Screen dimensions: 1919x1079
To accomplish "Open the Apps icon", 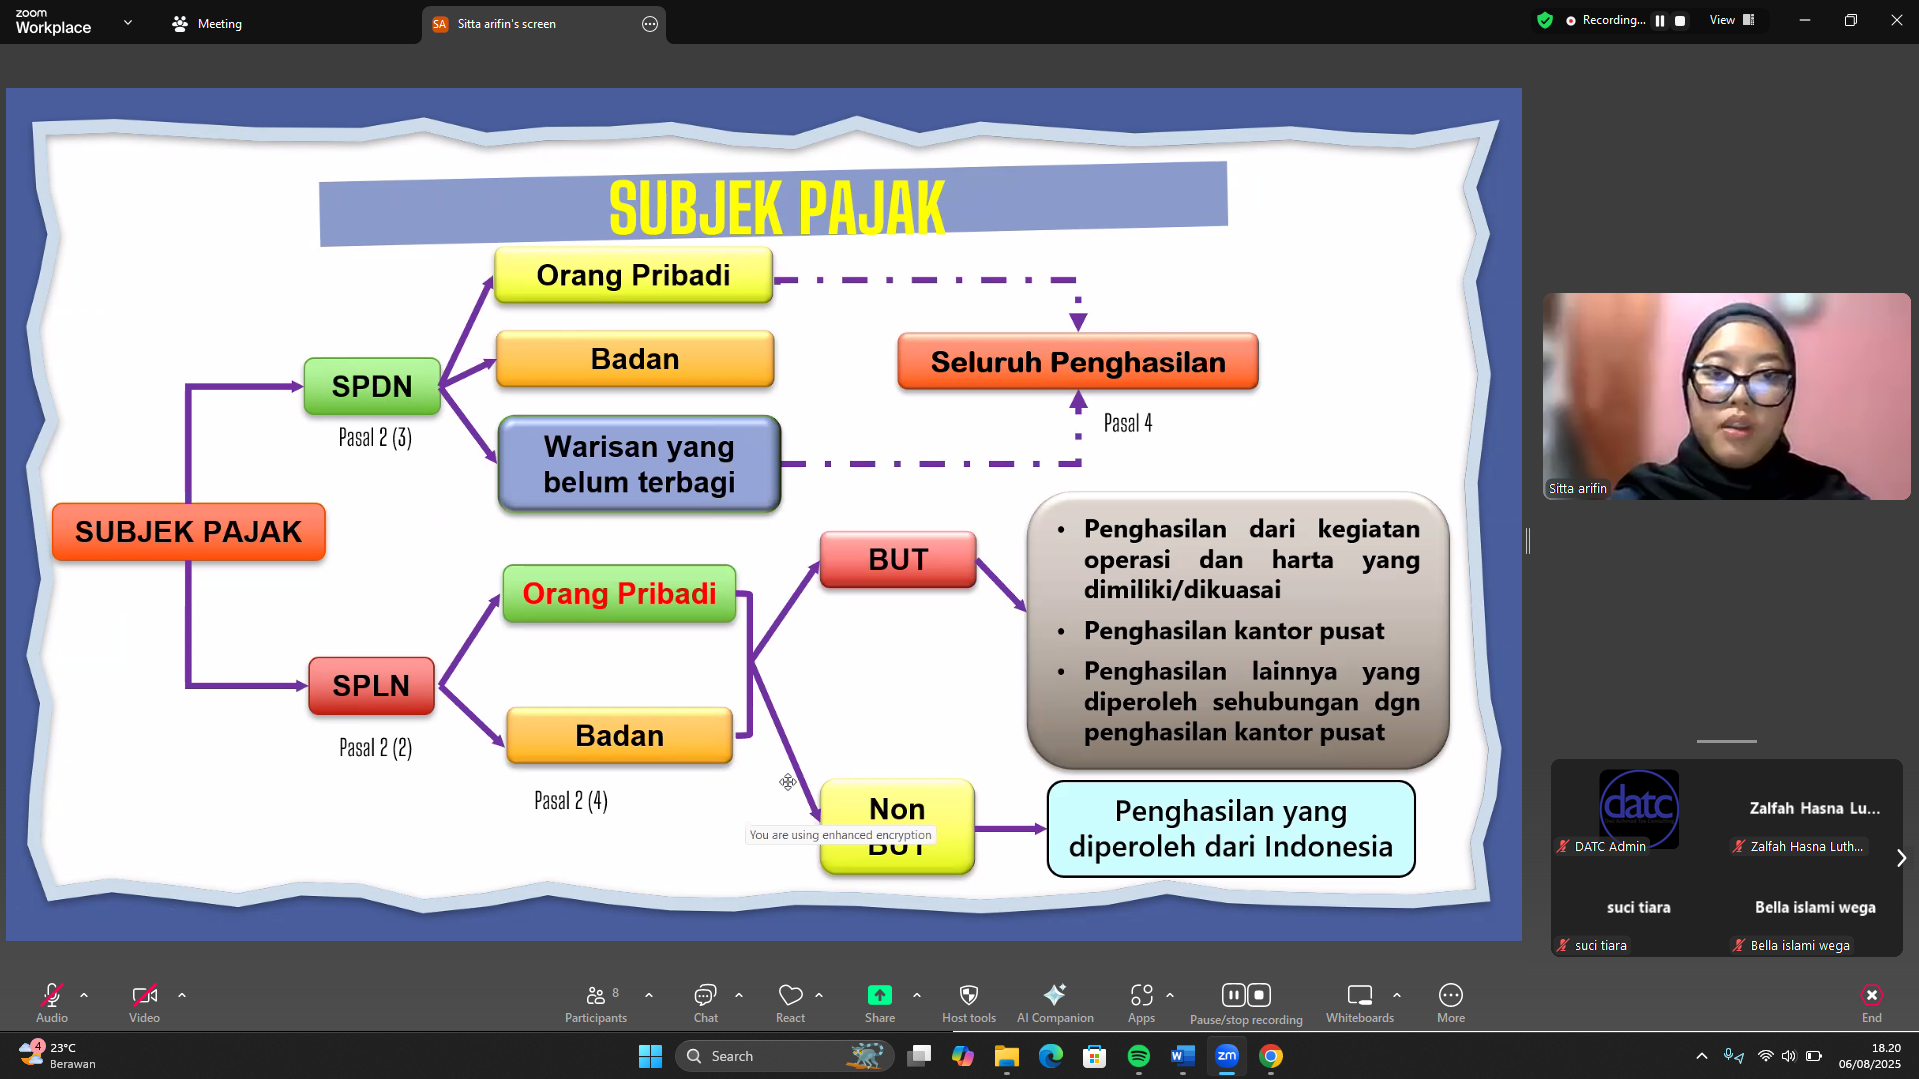I will (x=1141, y=1002).
